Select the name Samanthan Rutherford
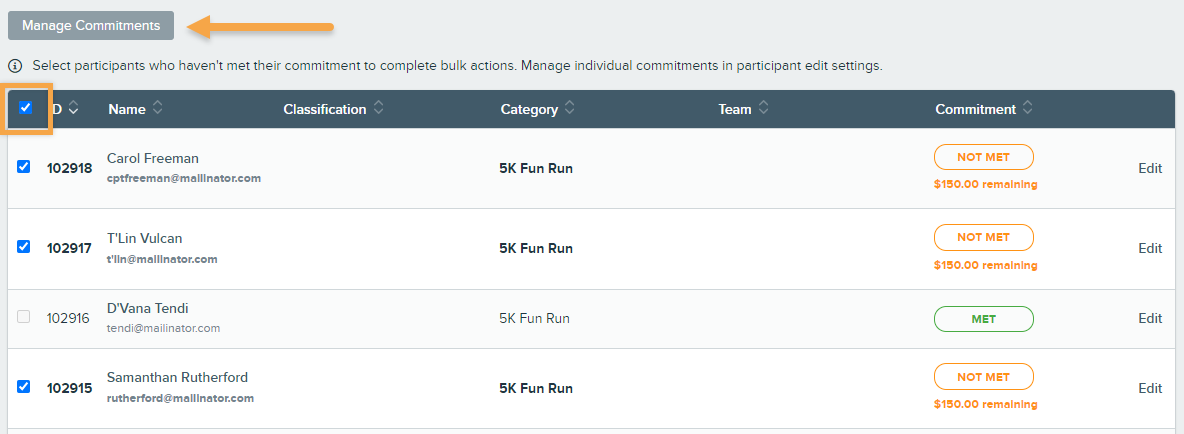Viewport: 1184px width, 434px height. point(177,377)
